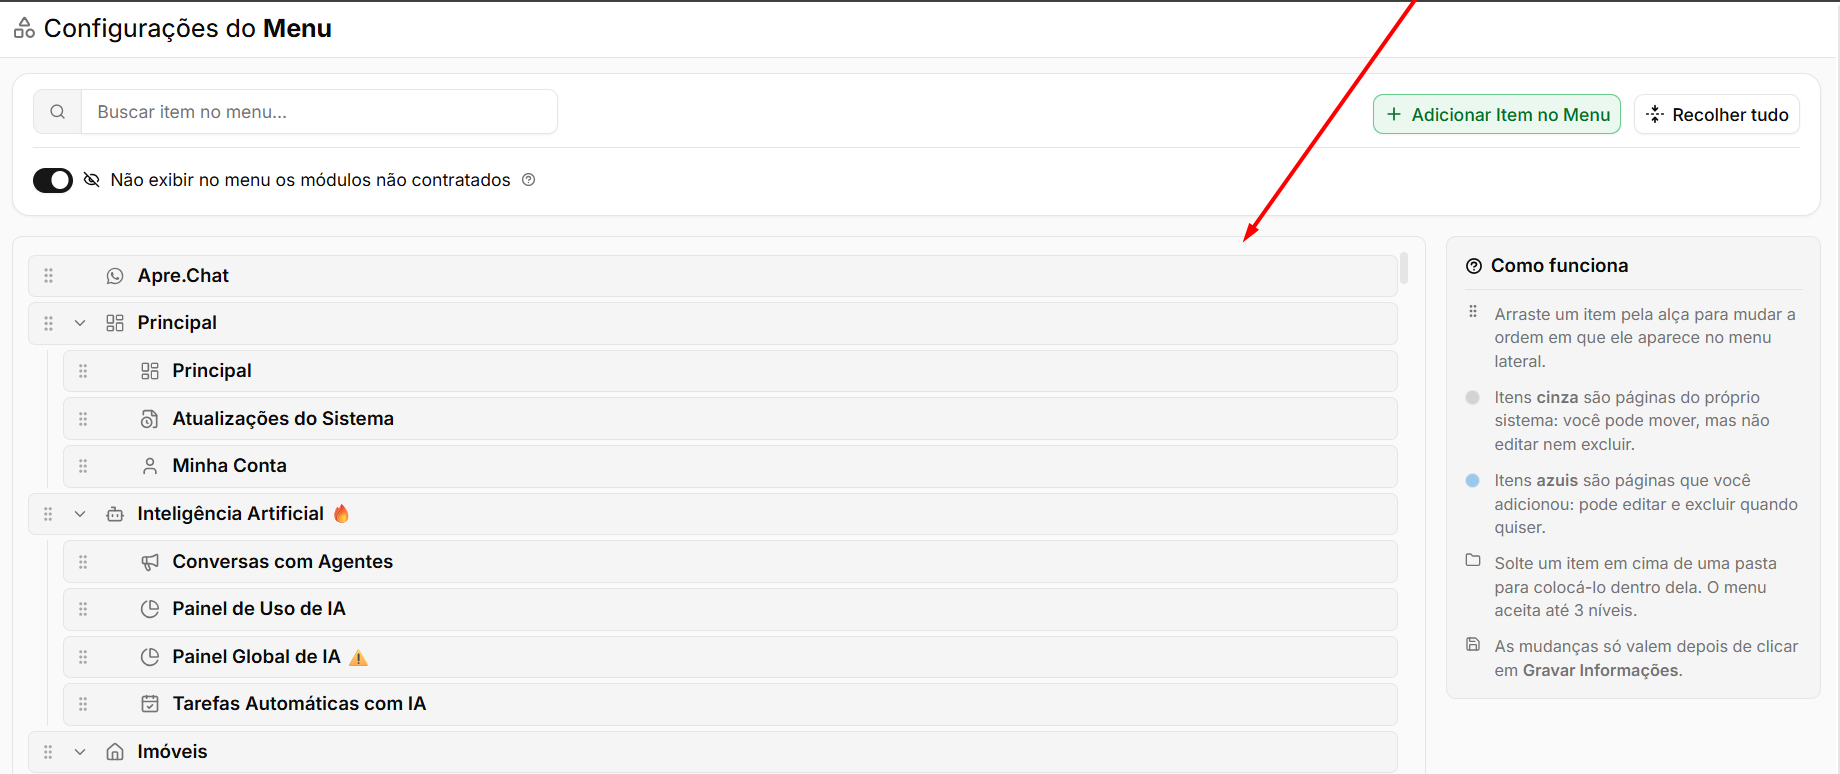Click the robot icon next to Inteligência Artificial
This screenshot has width=1840, height=774.
click(x=115, y=514)
